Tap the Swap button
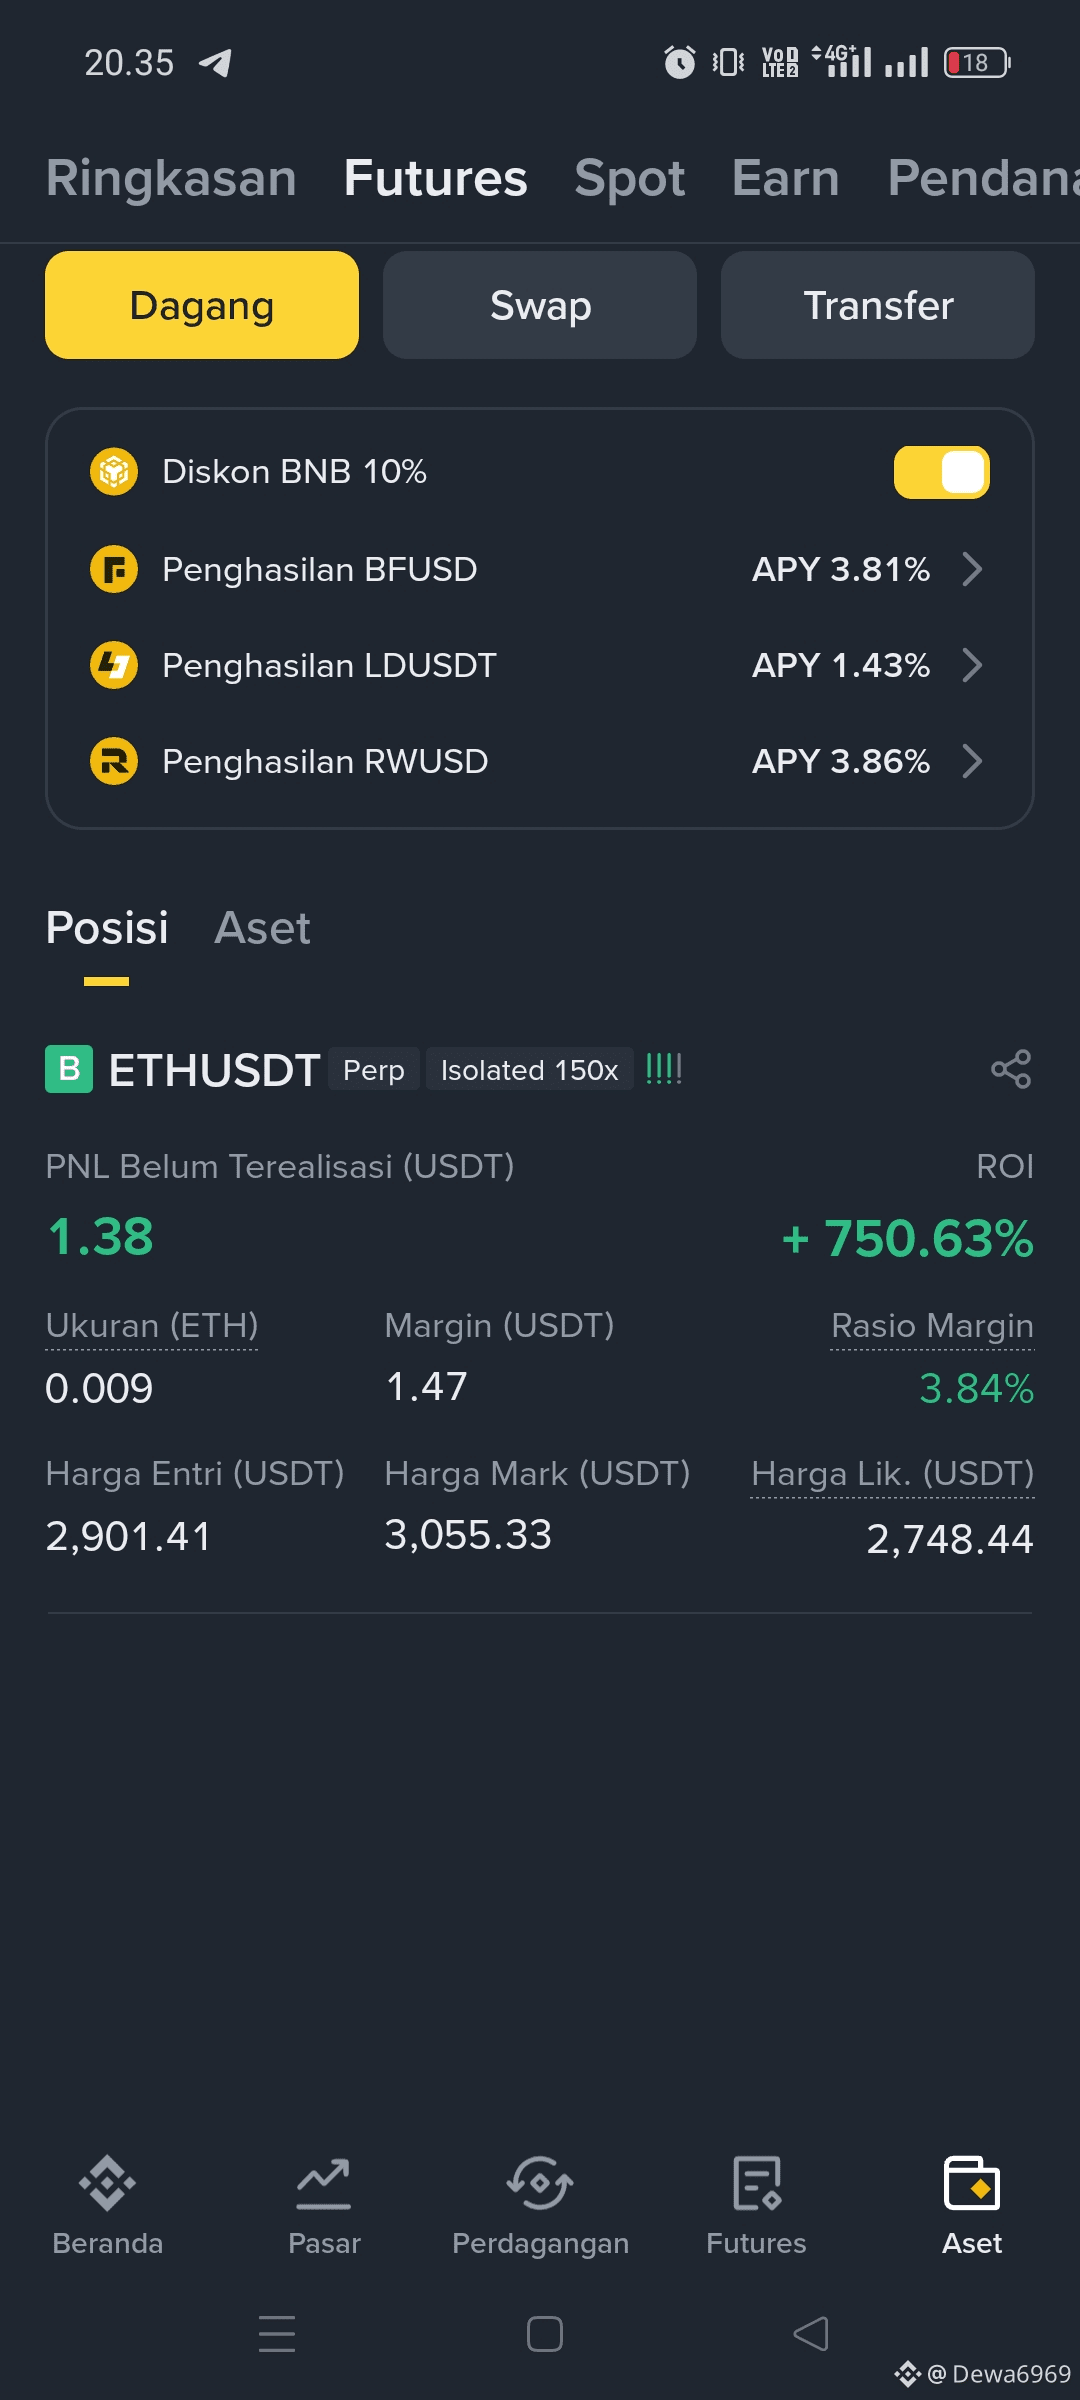Viewport: 1080px width, 2400px height. click(540, 305)
